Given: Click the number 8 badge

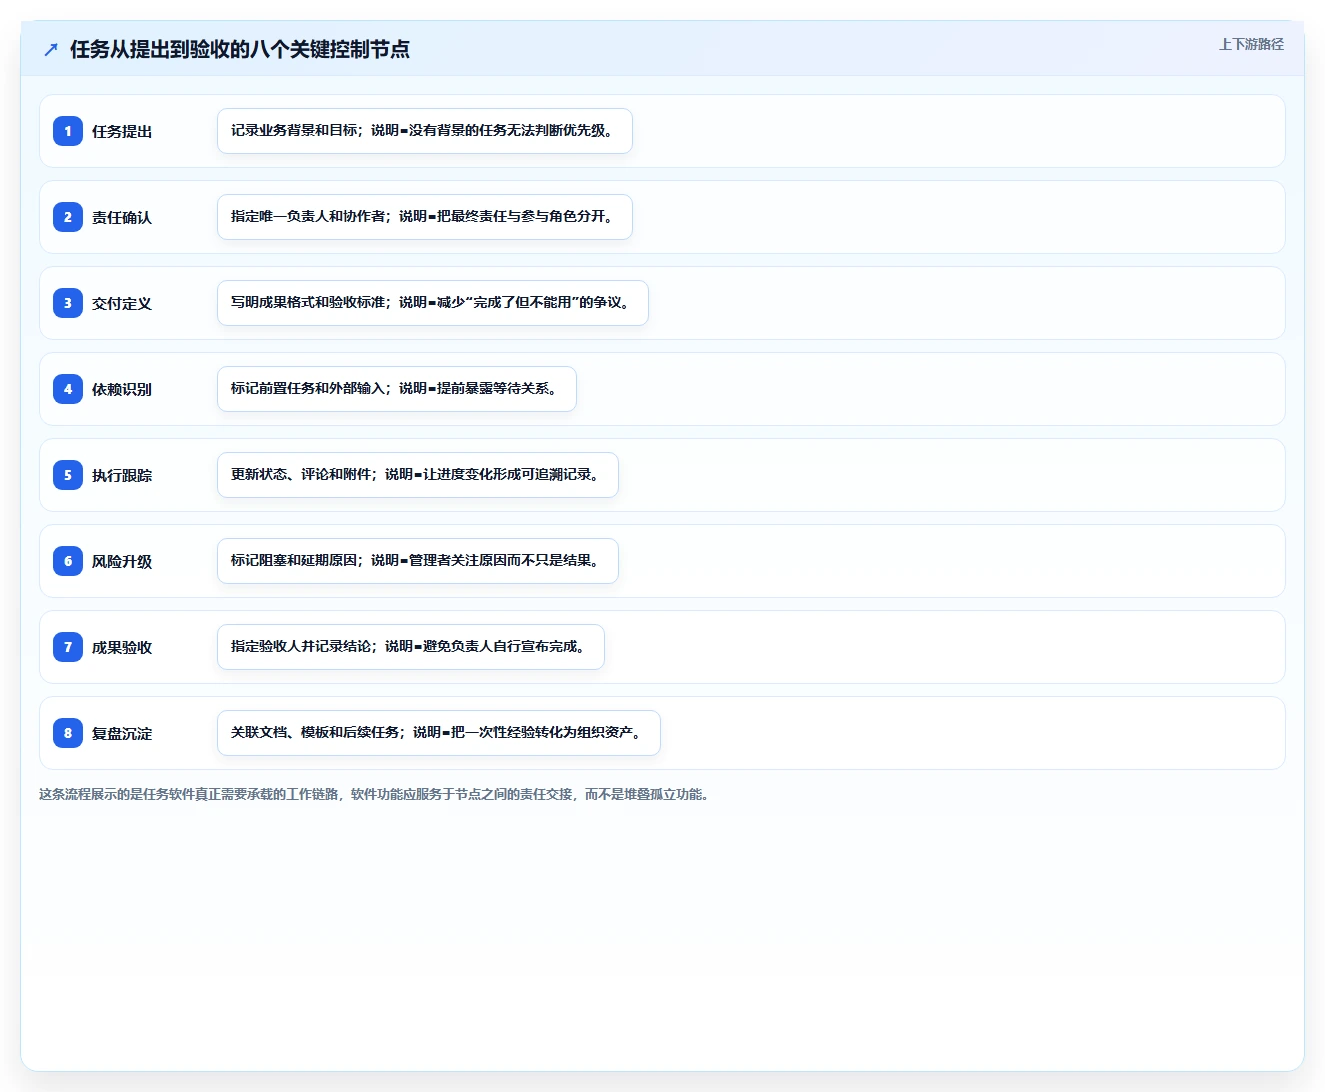Looking at the screenshot, I should tap(68, 733).
